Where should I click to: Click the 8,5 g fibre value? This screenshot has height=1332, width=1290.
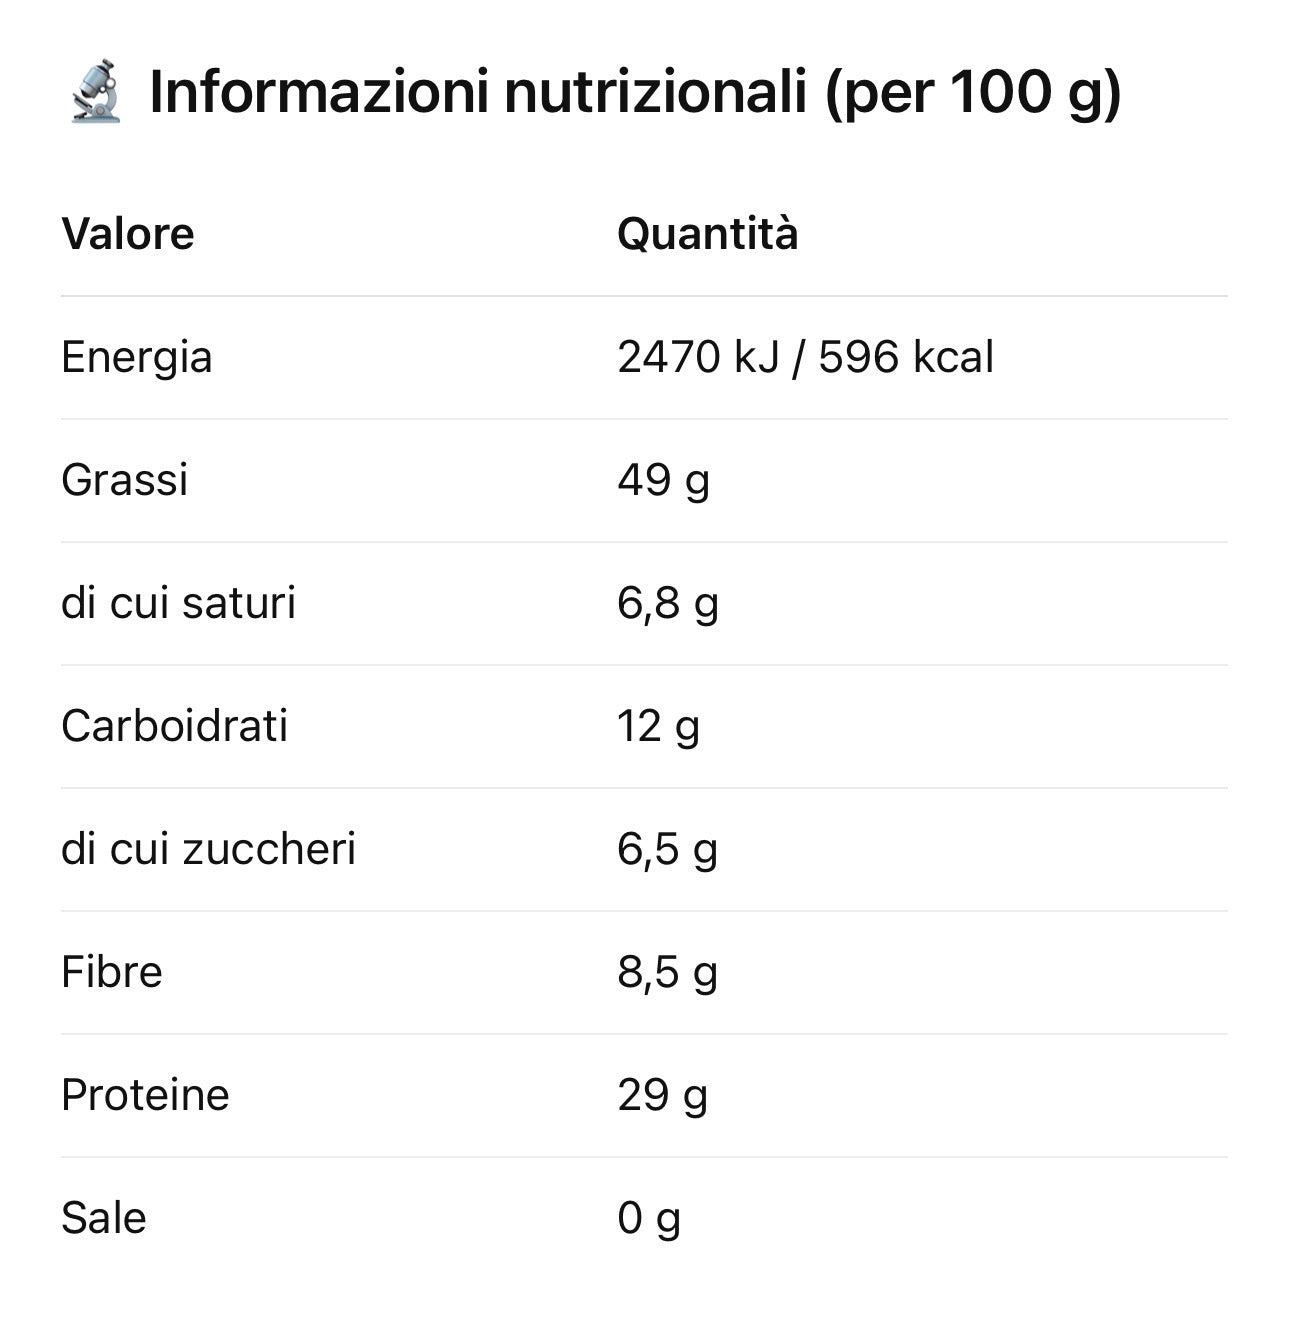[x=667, y=973]
